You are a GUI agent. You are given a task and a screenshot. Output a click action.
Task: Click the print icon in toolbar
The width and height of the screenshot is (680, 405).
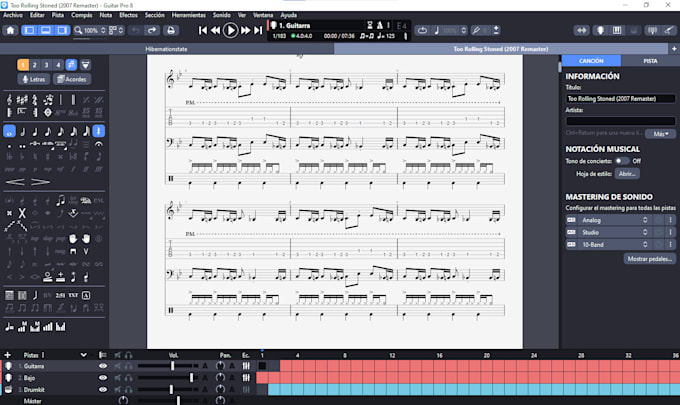tap(171, 30)
